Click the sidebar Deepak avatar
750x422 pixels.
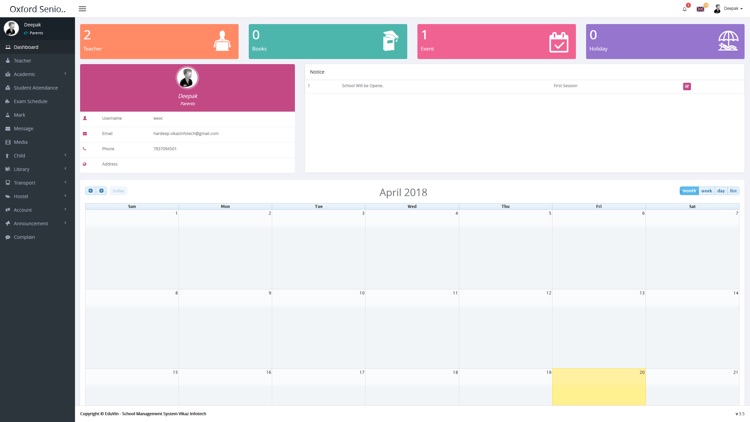pyautogui.click(x=11, y=28)
